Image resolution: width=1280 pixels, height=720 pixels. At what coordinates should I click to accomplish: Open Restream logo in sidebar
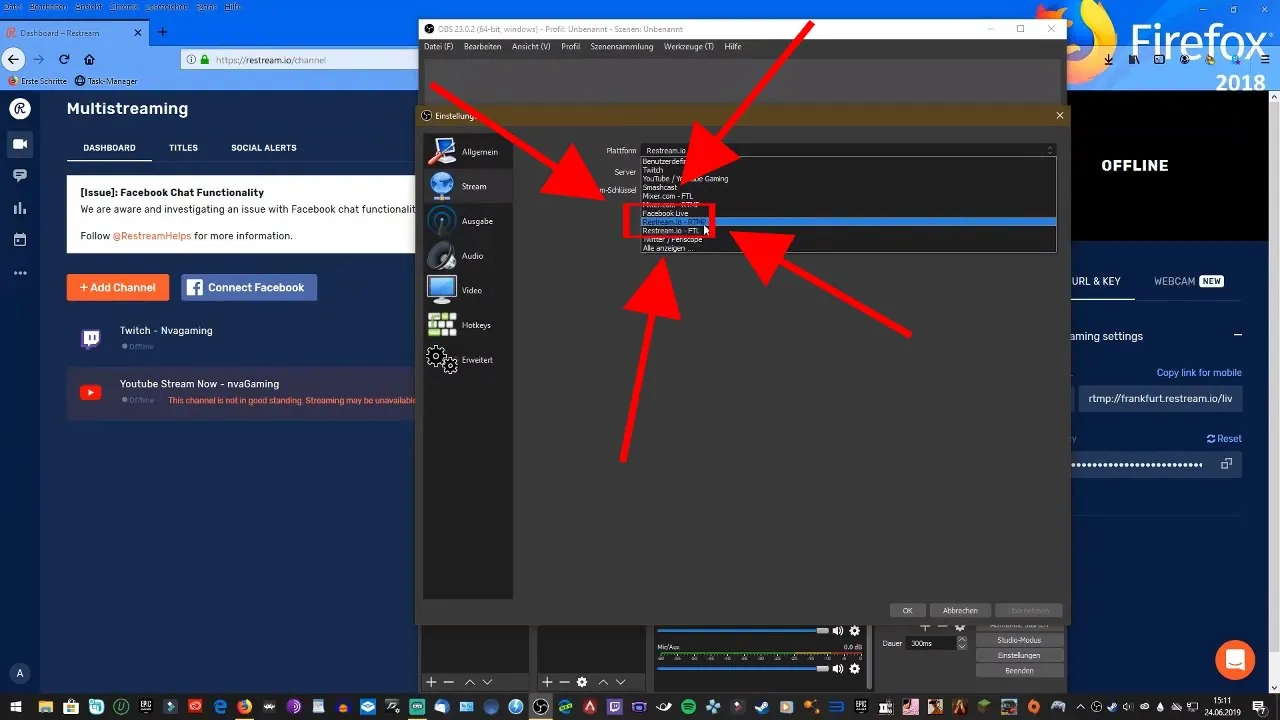click(20, 108)
